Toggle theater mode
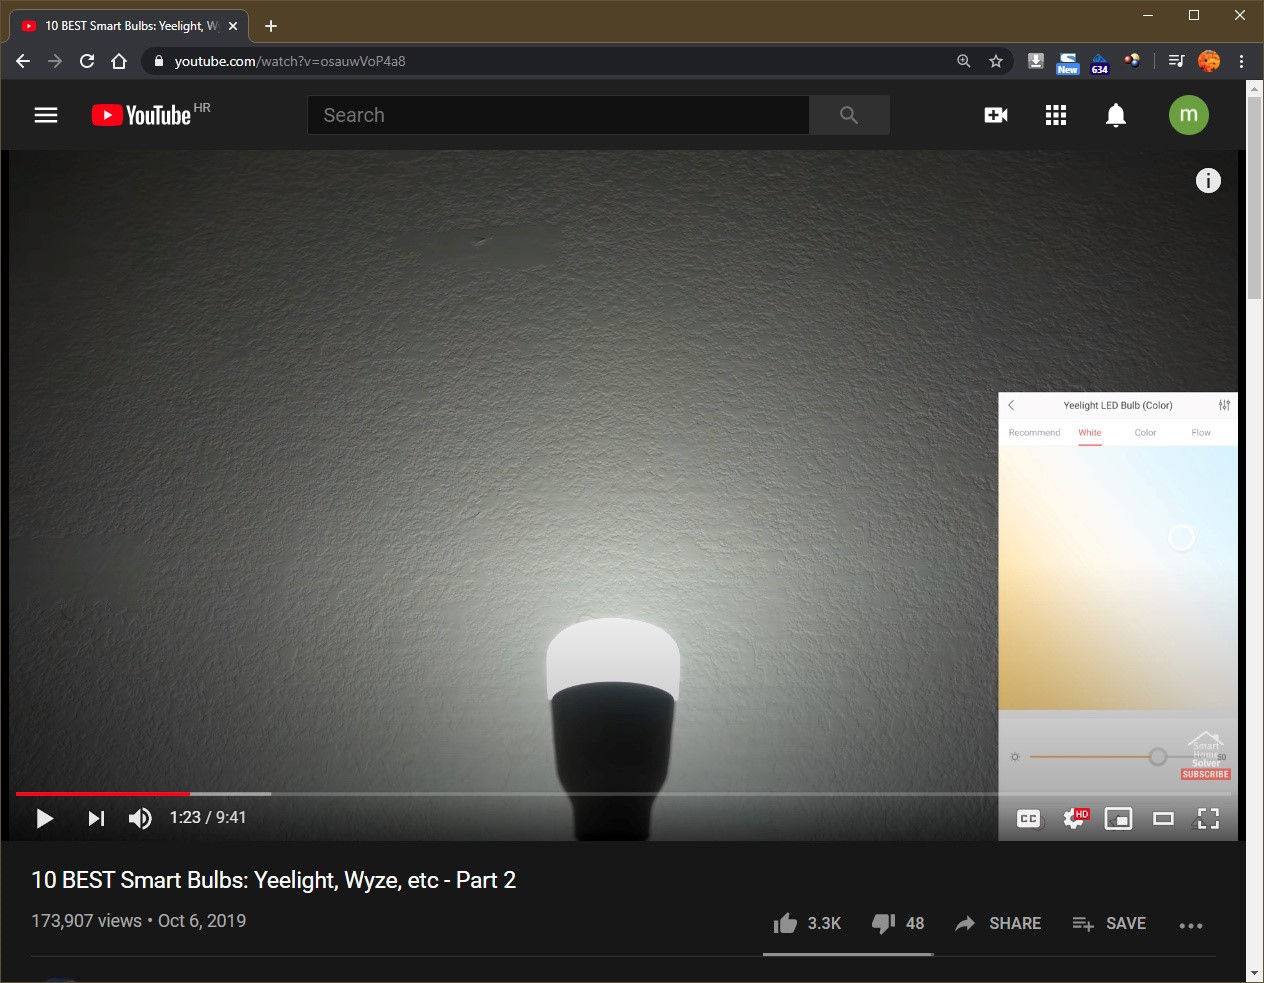This screenshot has height=983, width=1264. pyautogui.click(x=1163, y=819)
